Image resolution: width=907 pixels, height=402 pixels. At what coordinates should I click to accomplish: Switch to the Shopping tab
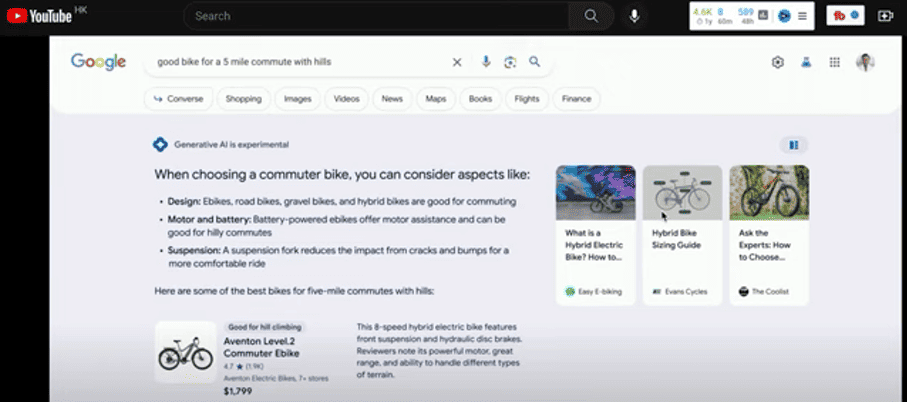(244, 99)
